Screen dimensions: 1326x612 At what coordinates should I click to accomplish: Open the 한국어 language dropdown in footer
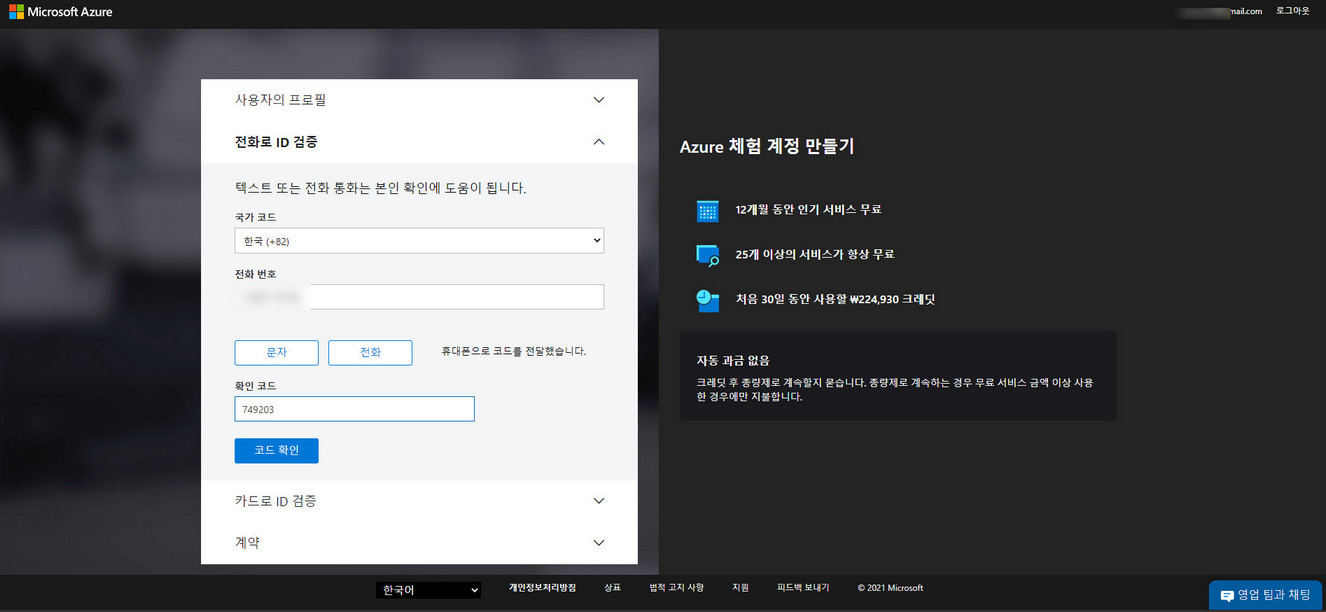(x=429, y=590)
